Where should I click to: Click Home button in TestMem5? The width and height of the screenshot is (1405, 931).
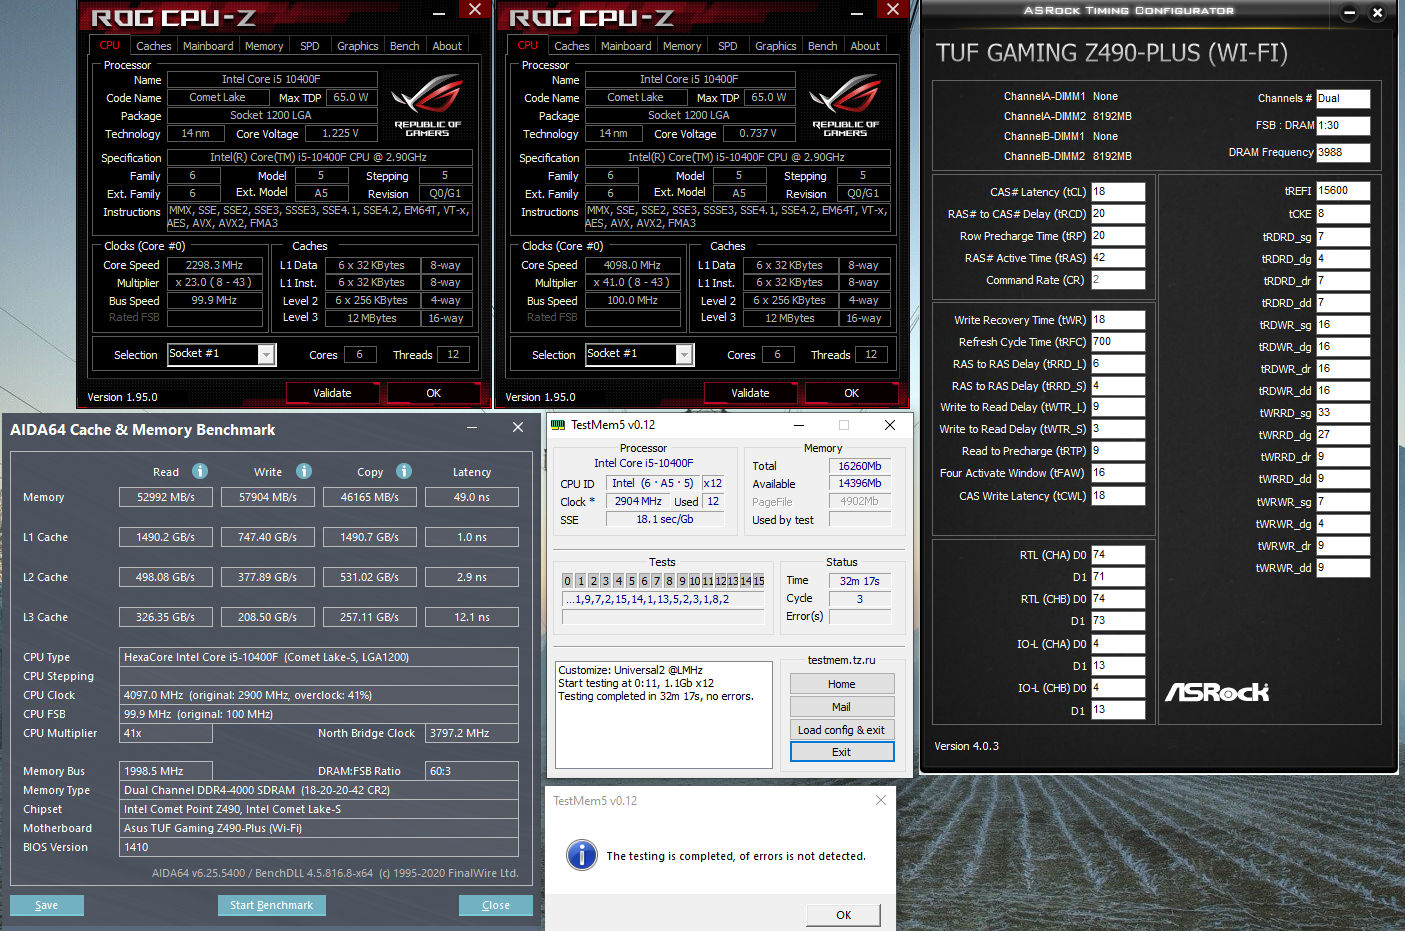coord(842,684)
